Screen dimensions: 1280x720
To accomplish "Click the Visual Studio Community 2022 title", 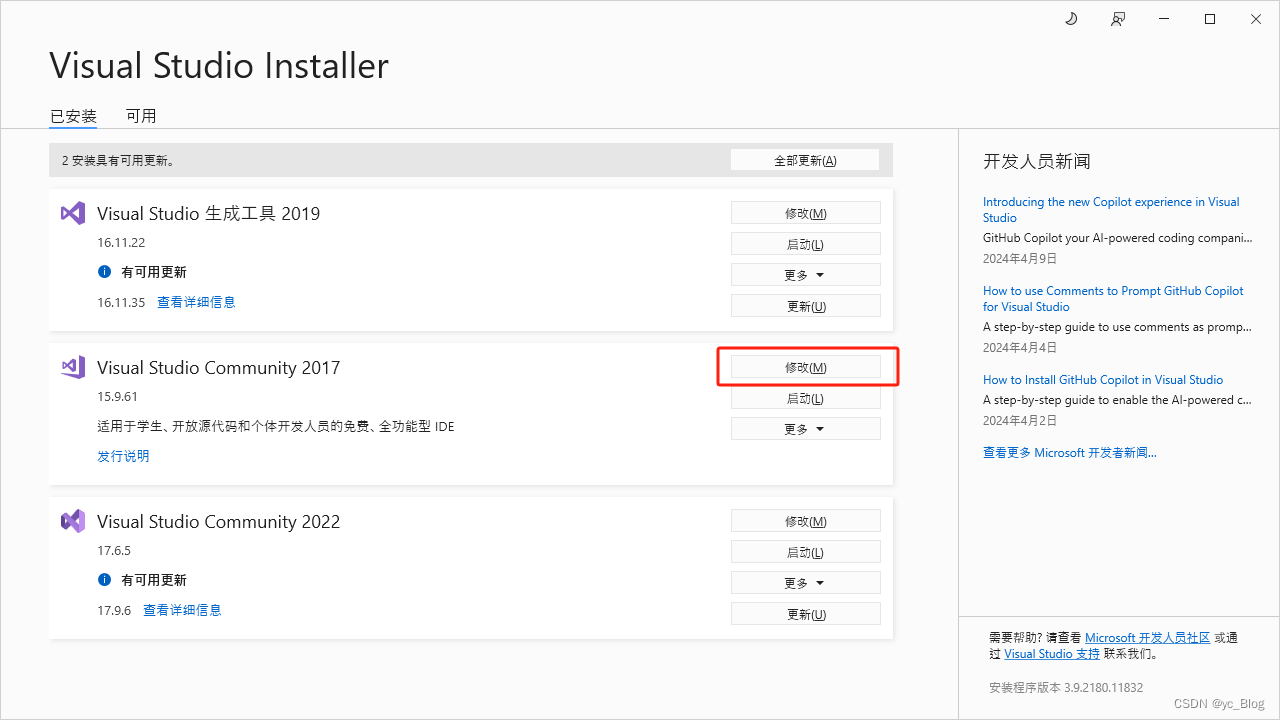I will (x=218, y=521).
